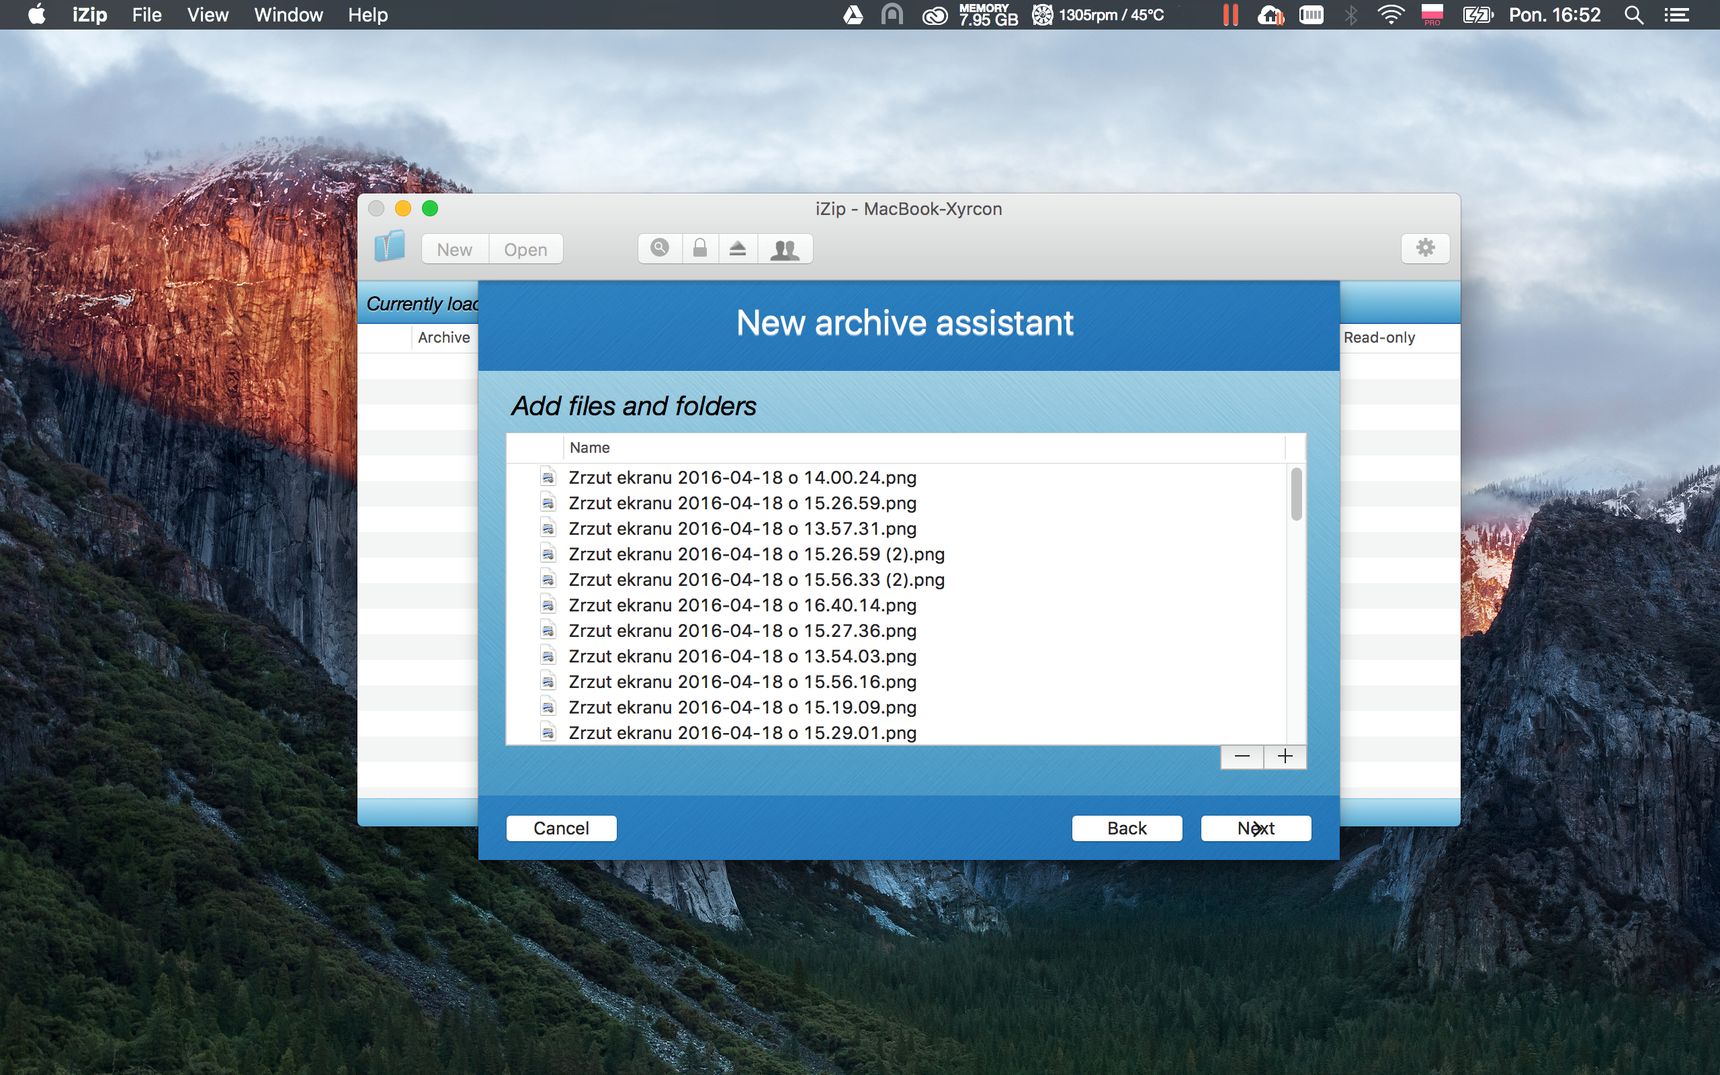Click file icon beside 15.26.59.png
1720x1075 pixels.
(x=548, y=503)
